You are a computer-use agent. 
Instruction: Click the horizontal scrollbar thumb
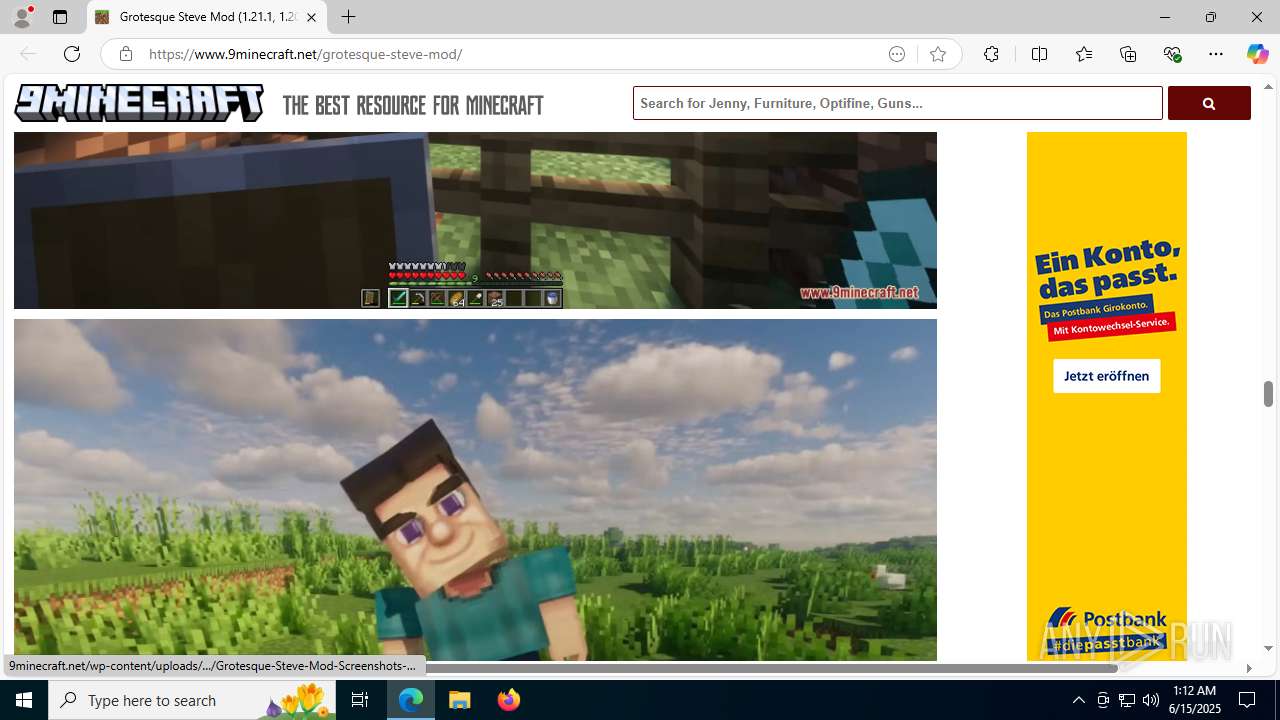click(x=770, y=668)
